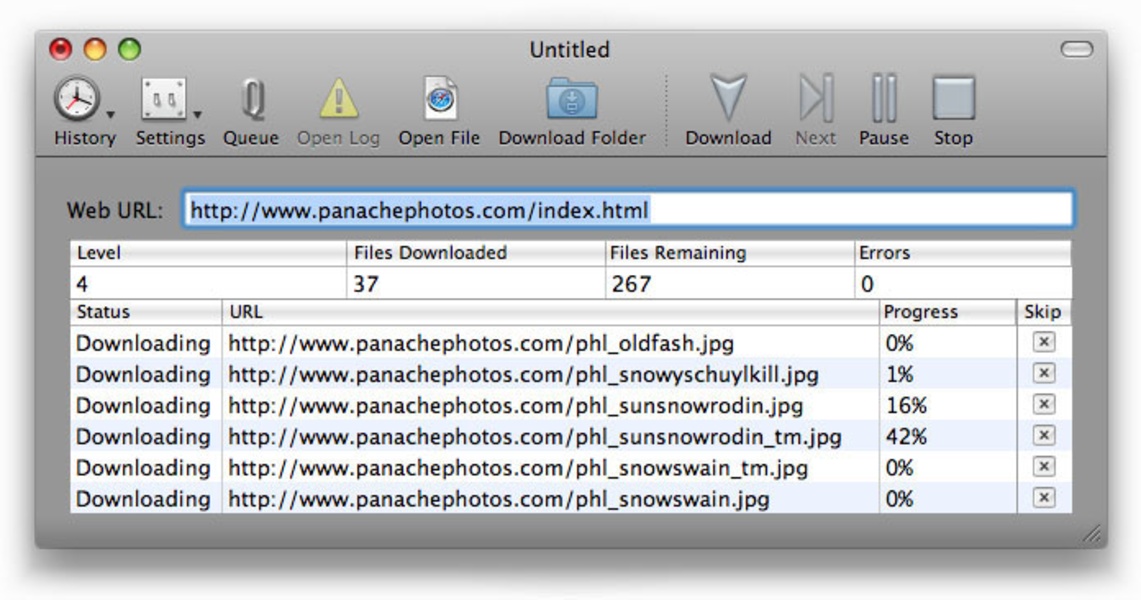Click the 16% progress value
1141x600 pixels.
tap(906, 405)
